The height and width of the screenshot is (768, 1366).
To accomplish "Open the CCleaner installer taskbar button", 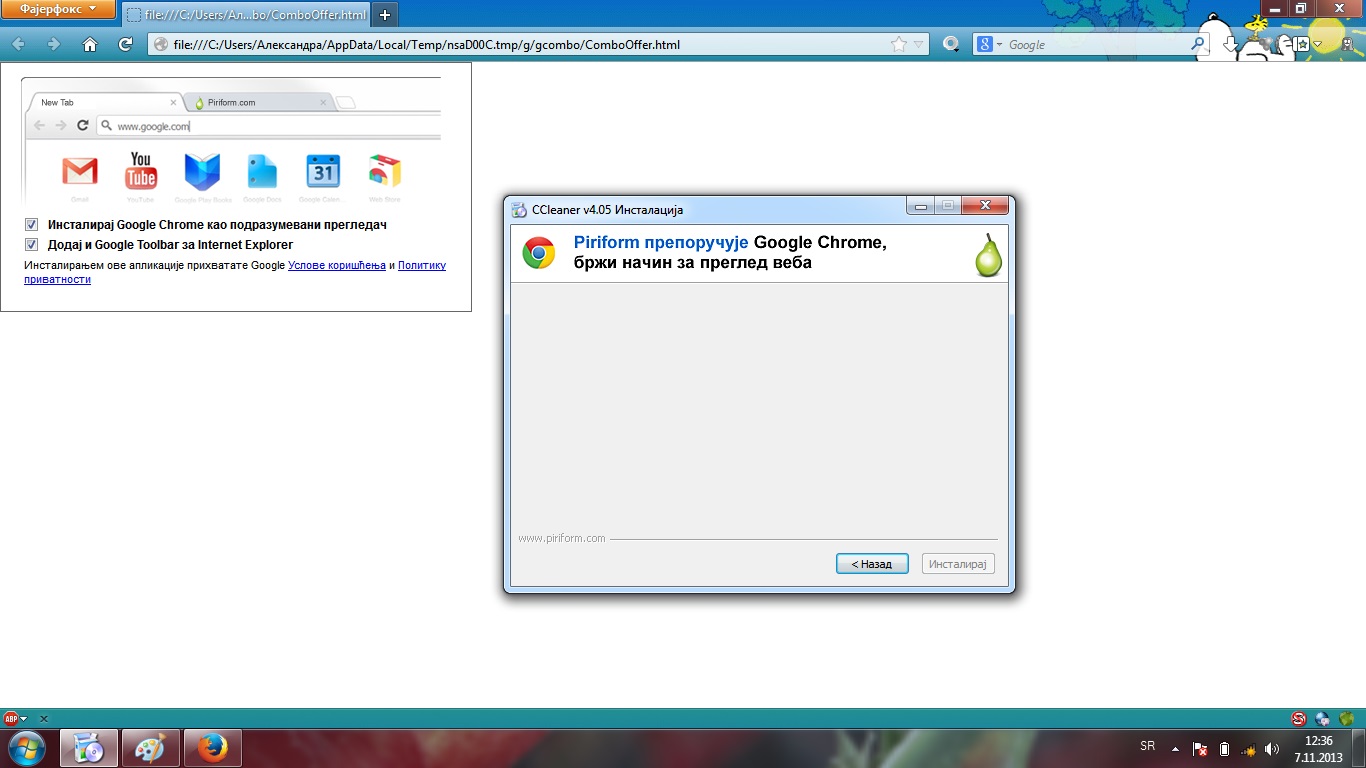I will point(89,748).
